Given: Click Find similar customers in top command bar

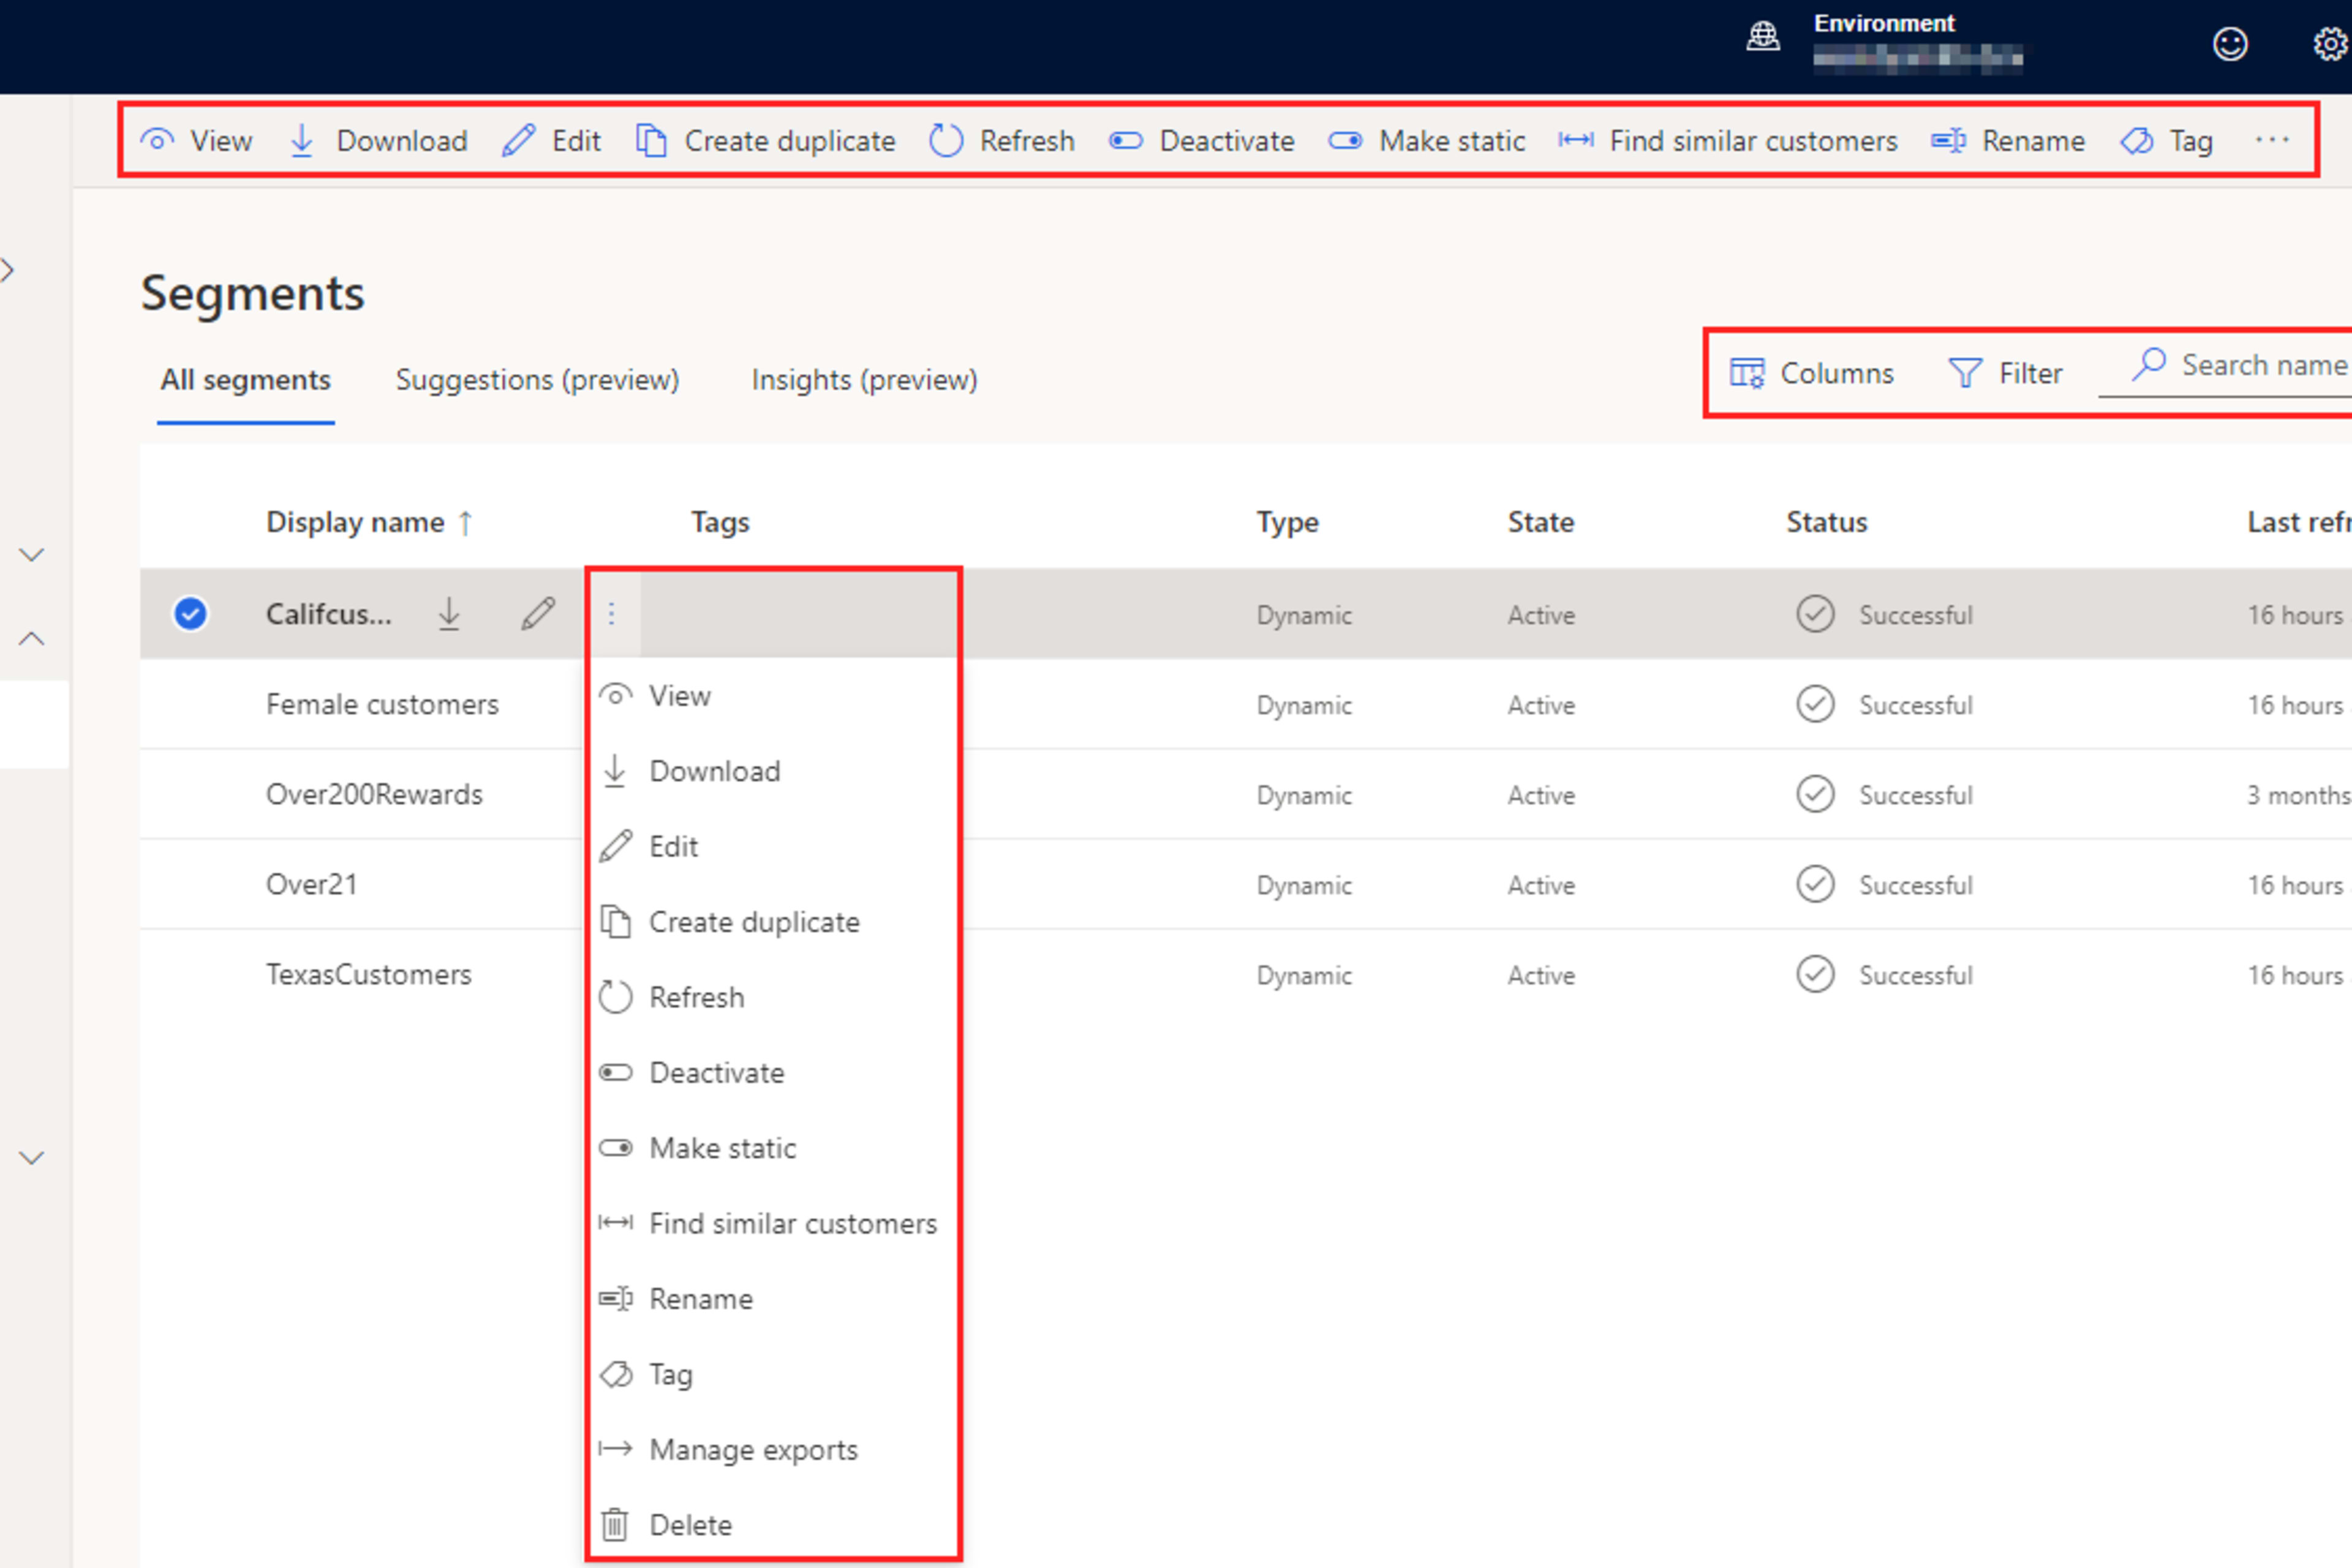Looking at the screenshot, I should pyautogui.click(x=1728, y=141).
